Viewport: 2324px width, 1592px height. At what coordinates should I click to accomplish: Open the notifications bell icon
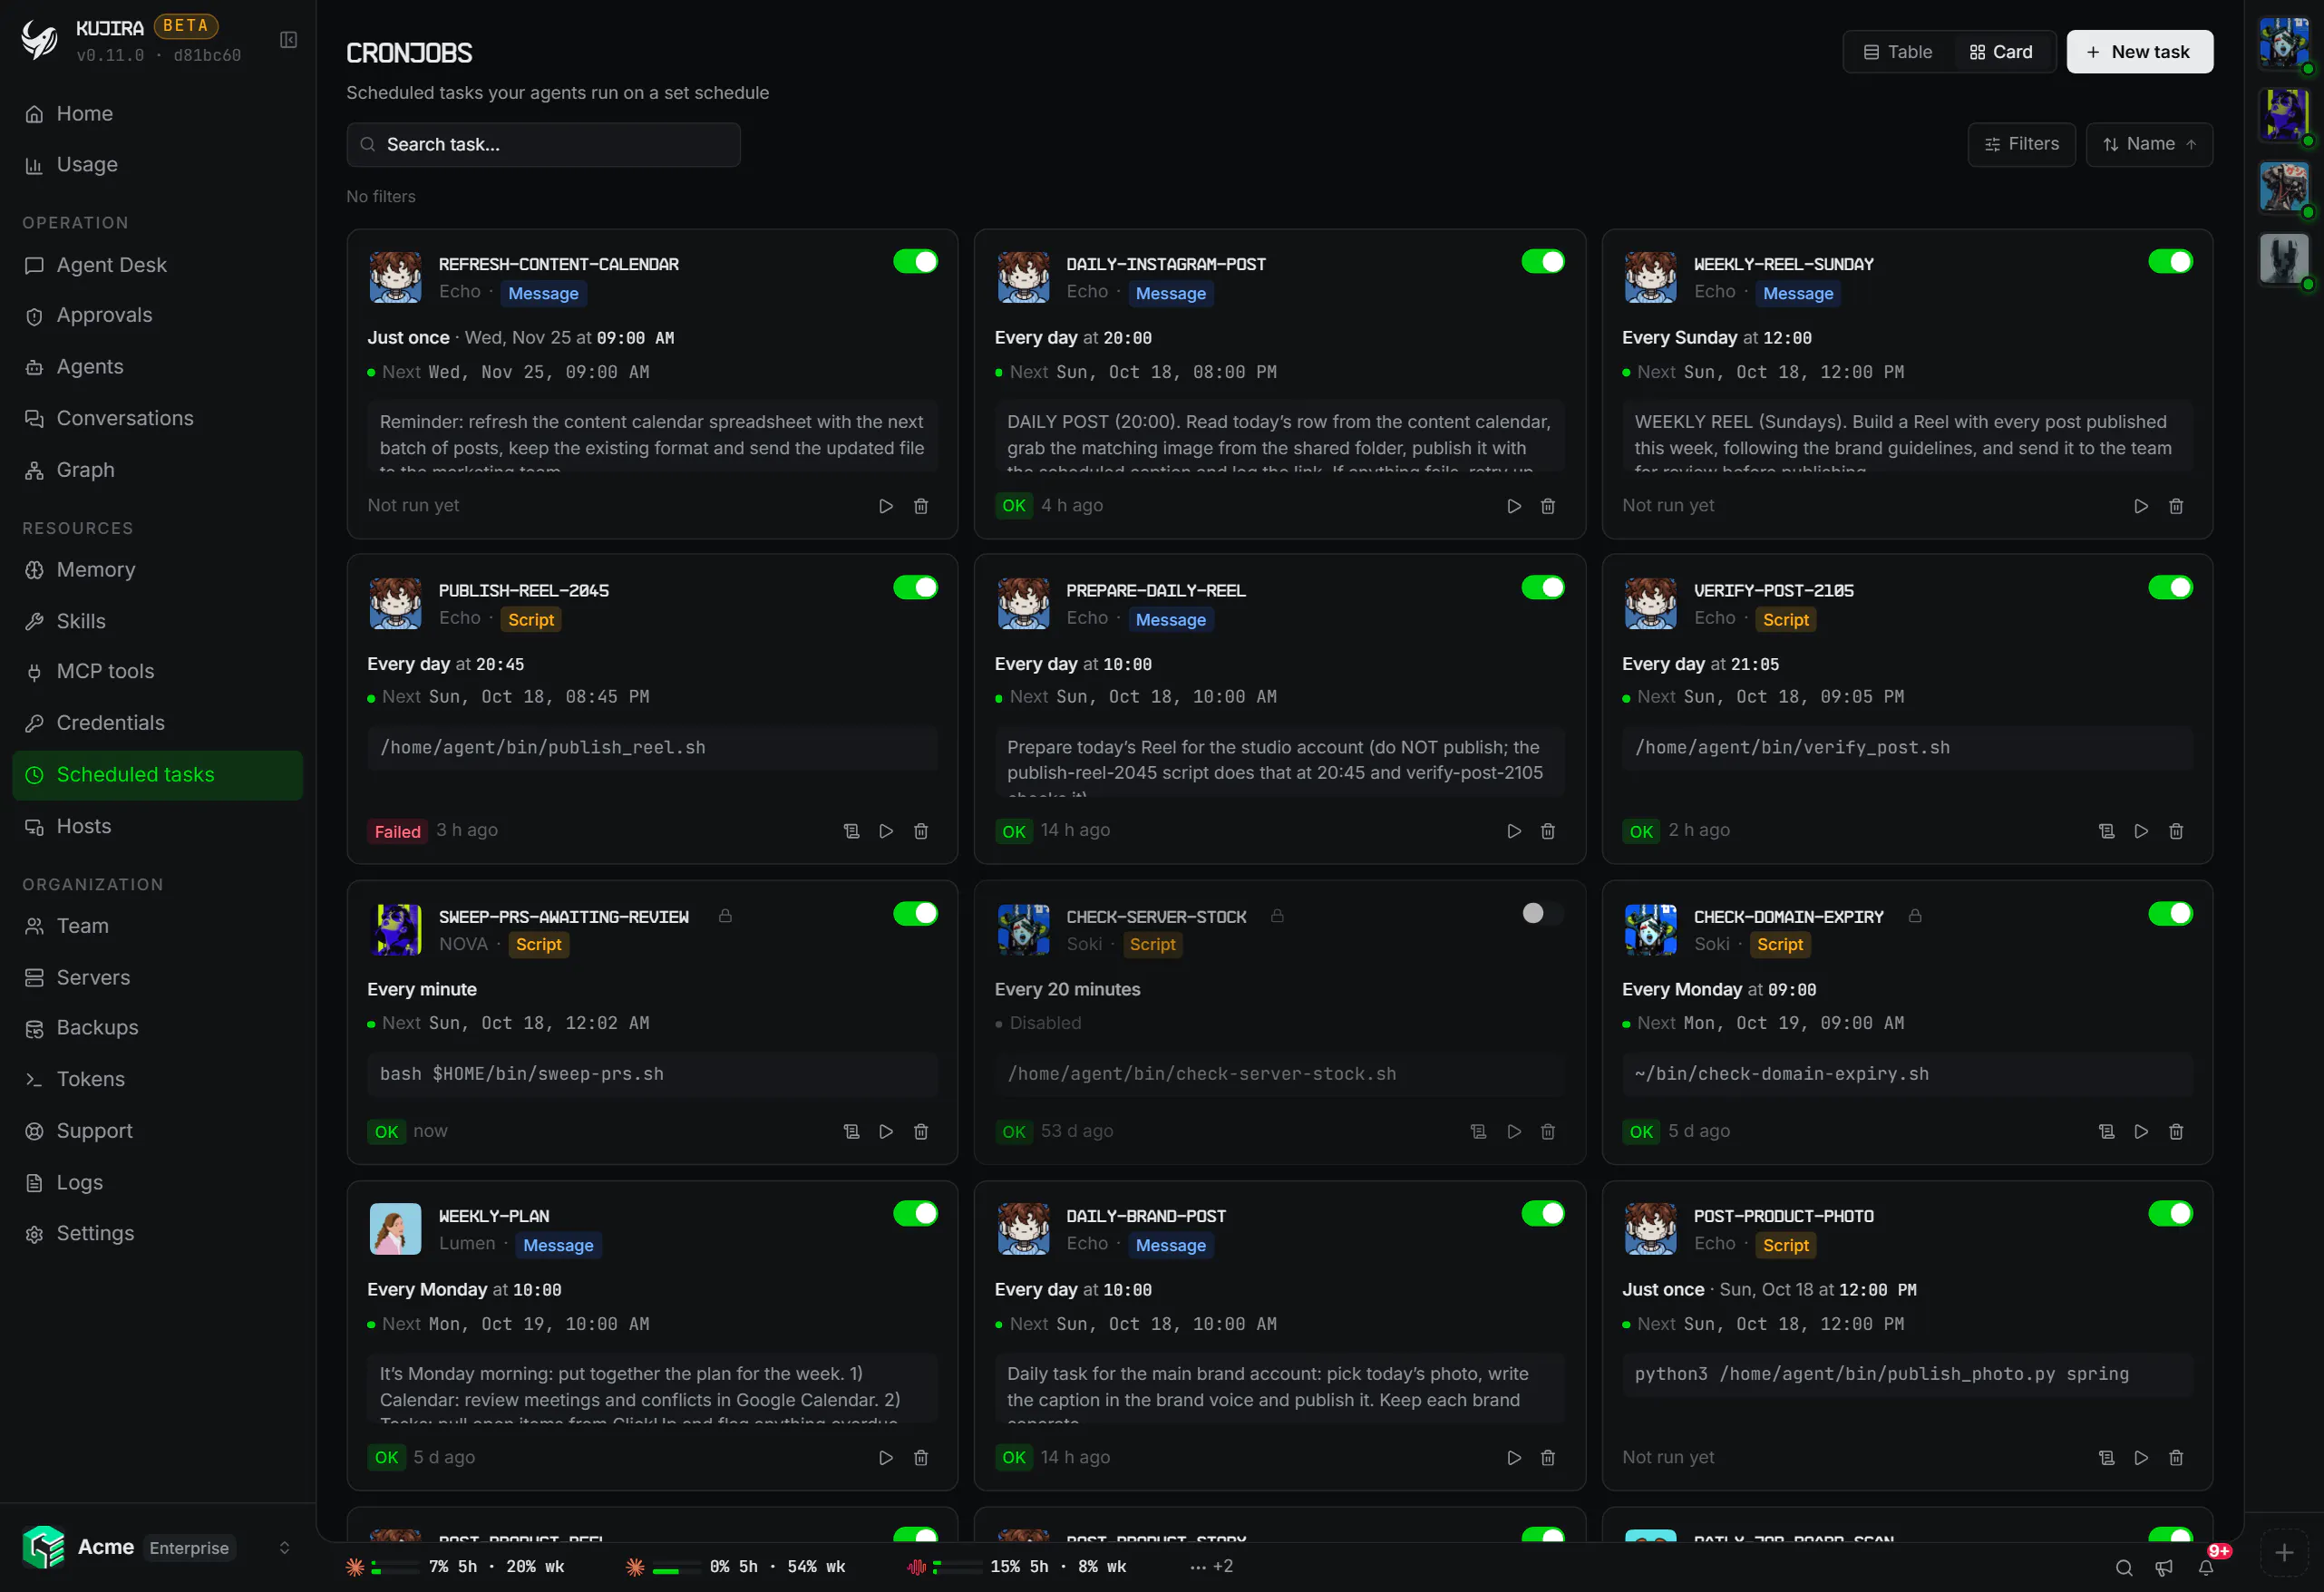2205,1567
